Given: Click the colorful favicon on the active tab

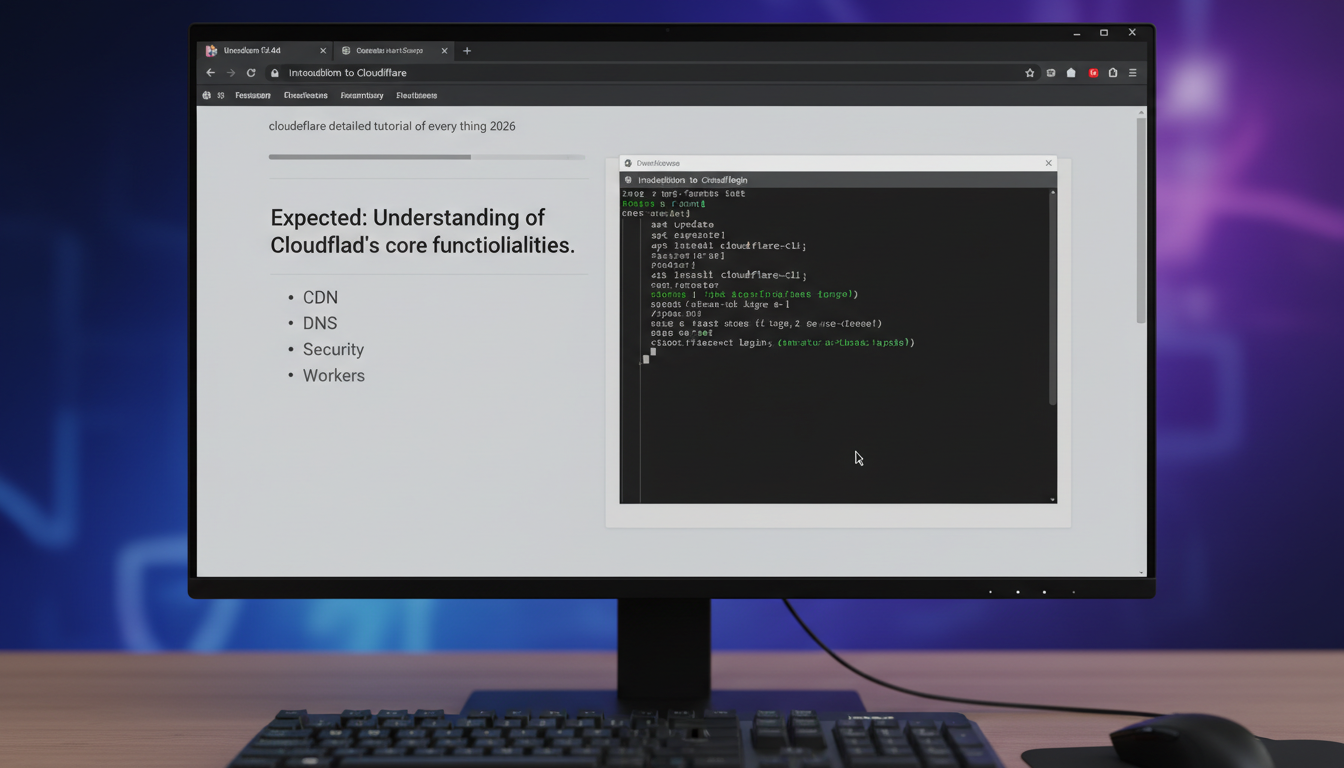Looking at the screenshot, I should tap(211, 51).
